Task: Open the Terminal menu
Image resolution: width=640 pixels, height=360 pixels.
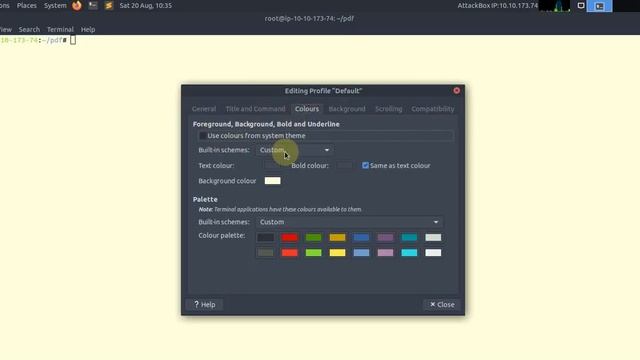Action: (60, 29)
